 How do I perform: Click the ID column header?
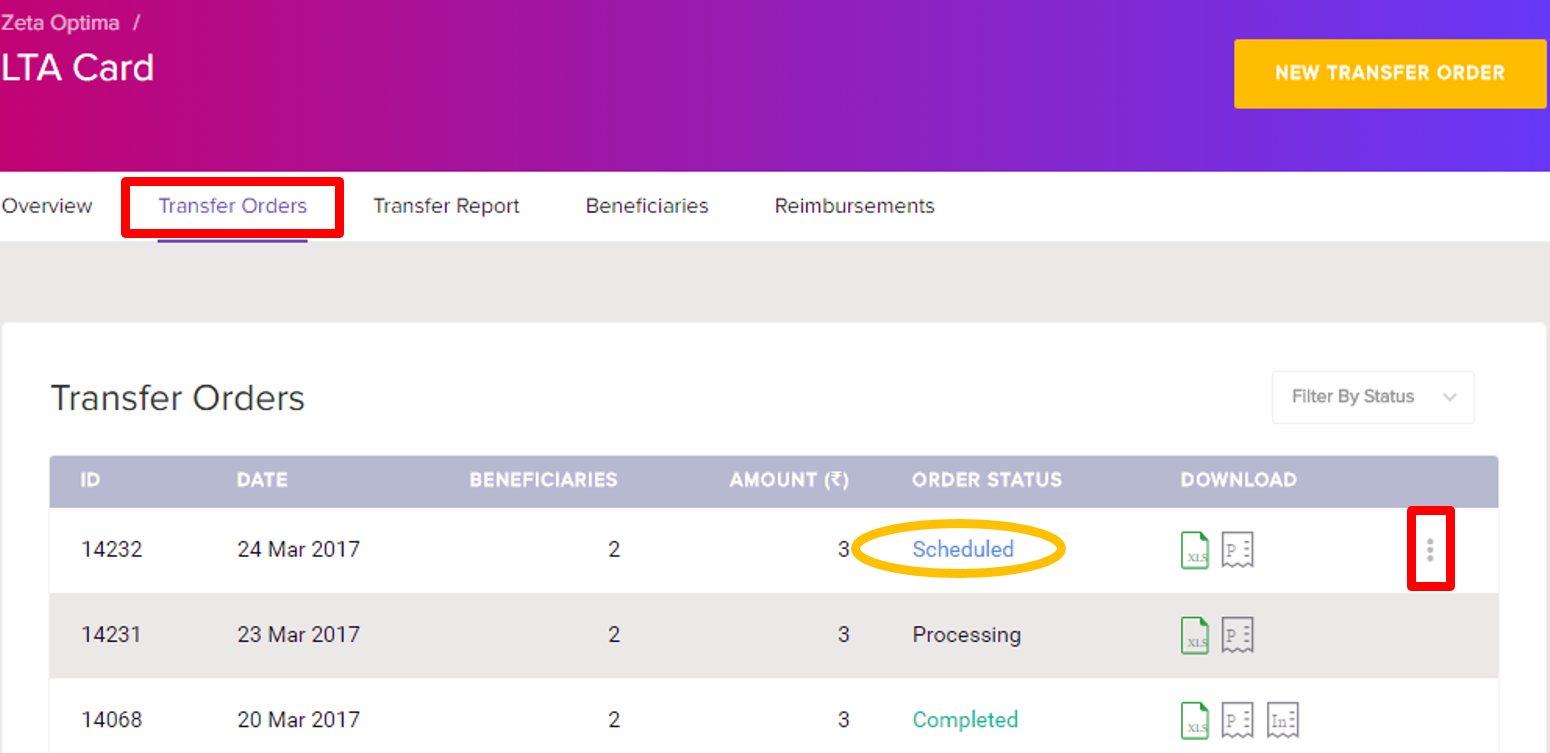[90, 480]
